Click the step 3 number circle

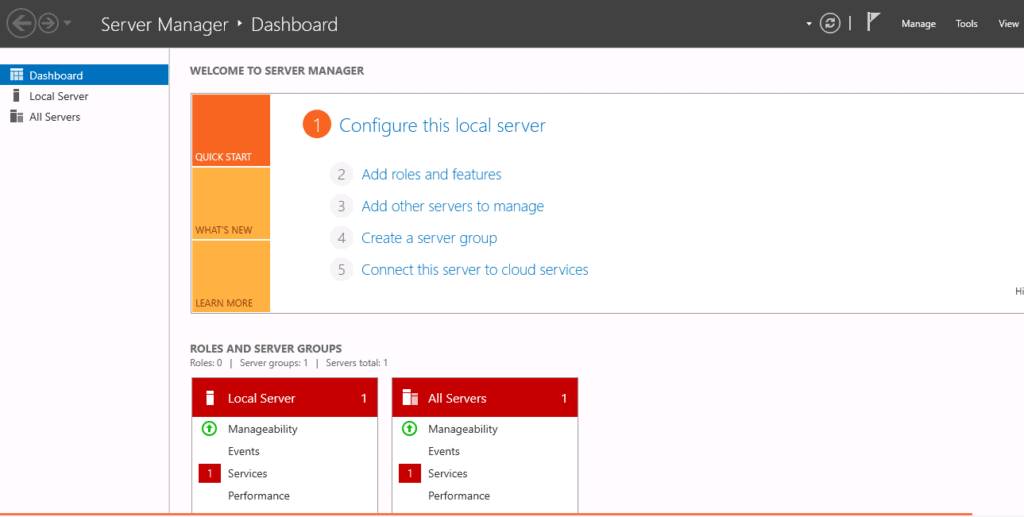(341, 206)
